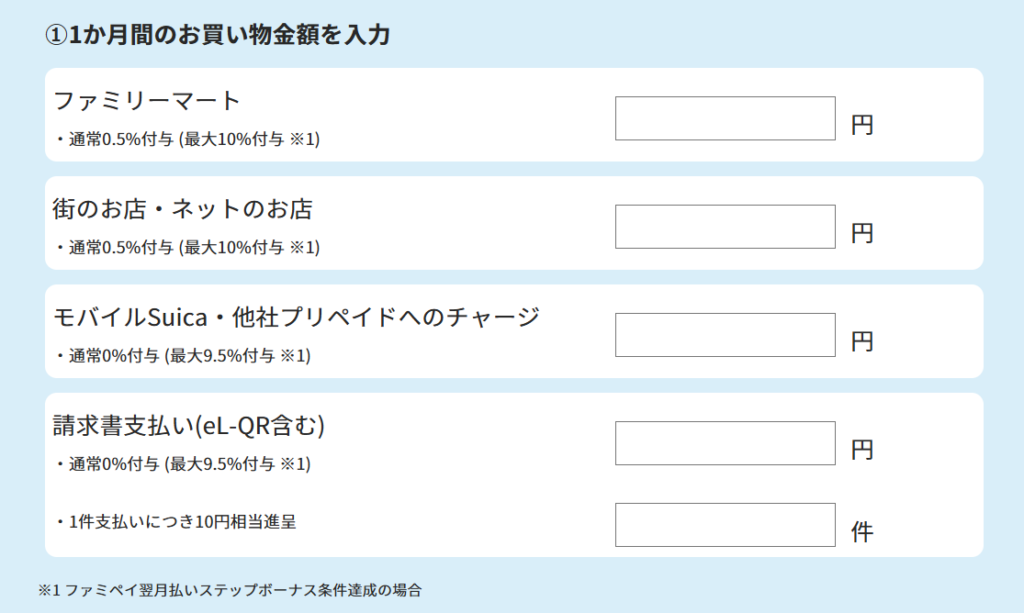1024x613 pixels.
Task: Click the heading ①1か月間のお買い物金額を入力
Action: pyautogui.click(x=216, y=35)
